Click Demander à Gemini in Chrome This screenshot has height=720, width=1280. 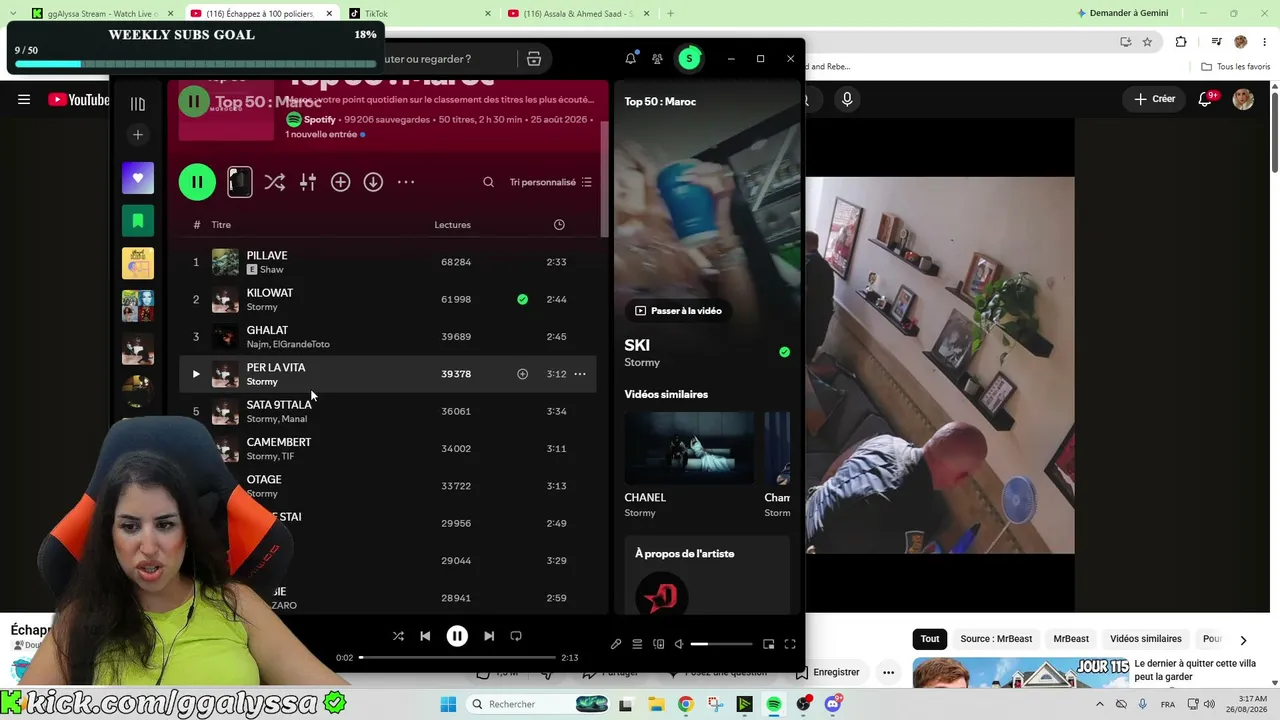pos(1123,13)
